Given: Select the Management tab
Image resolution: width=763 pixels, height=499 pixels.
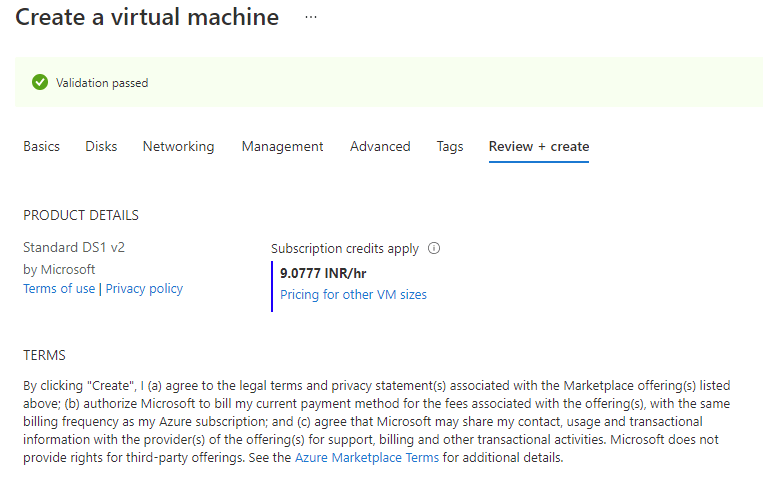Looking at the screenshot, I should [x=282, y=147].
